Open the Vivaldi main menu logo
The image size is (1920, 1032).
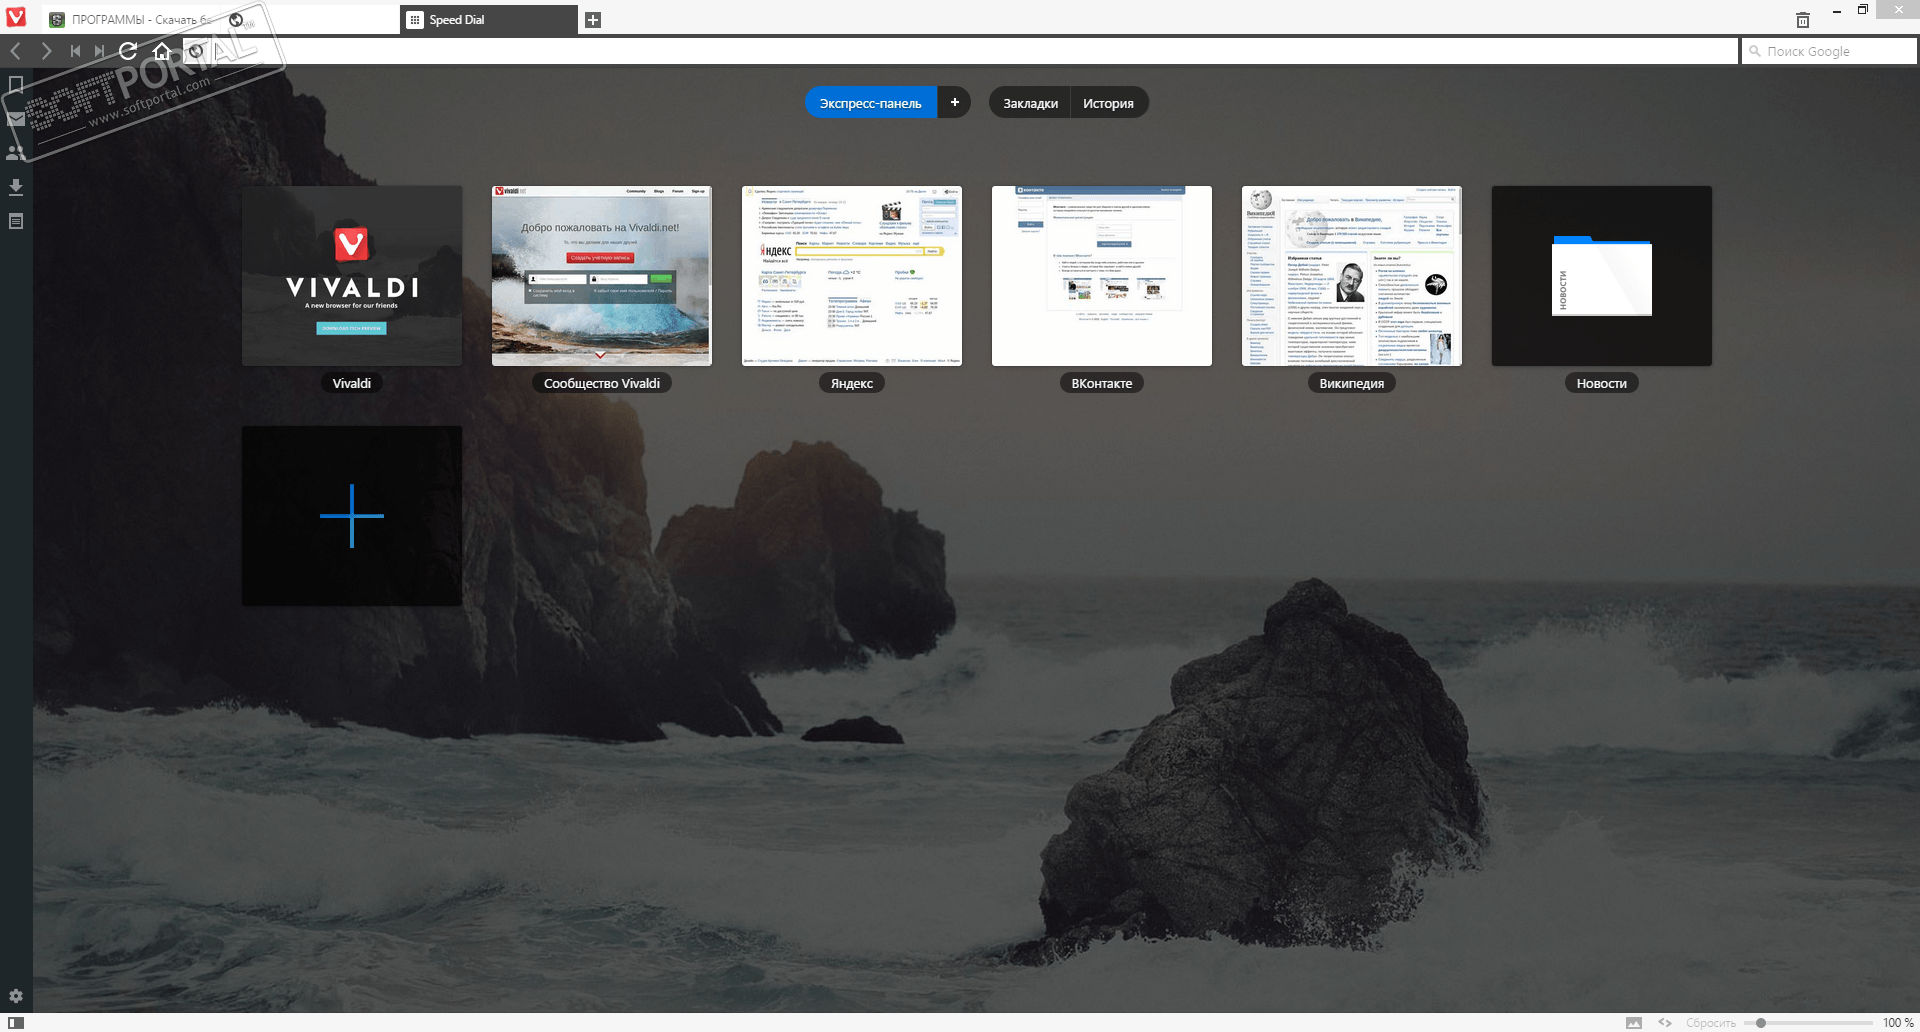click(x=16, y=17)
